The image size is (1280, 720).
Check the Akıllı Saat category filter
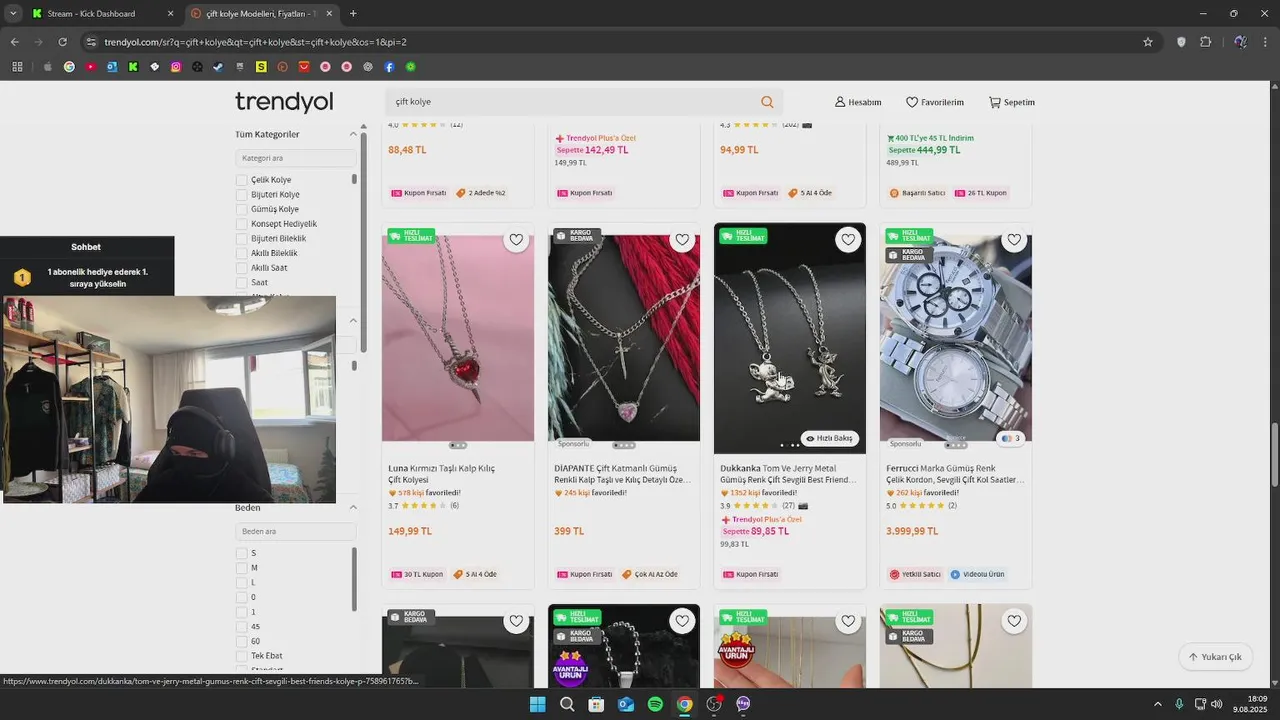pyautogui.click(x=241, y=268)
